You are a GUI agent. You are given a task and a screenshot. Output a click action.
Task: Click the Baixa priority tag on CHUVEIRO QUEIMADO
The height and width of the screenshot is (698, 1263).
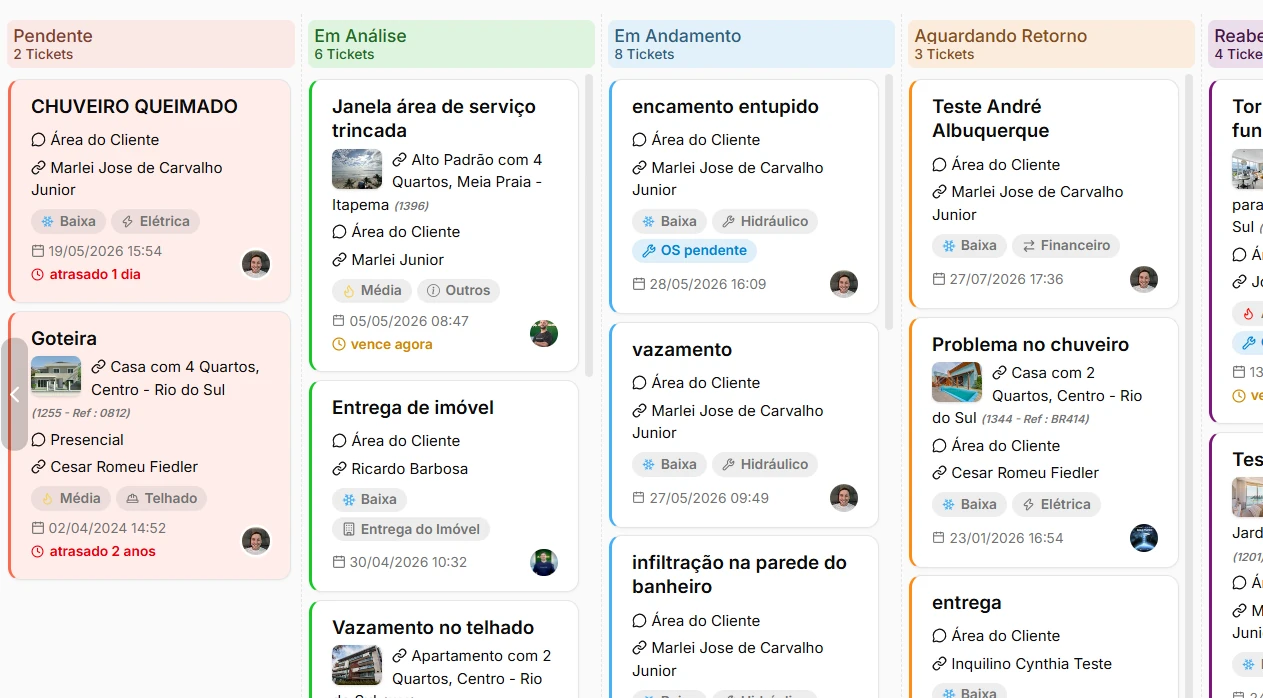tap(68, 221)
